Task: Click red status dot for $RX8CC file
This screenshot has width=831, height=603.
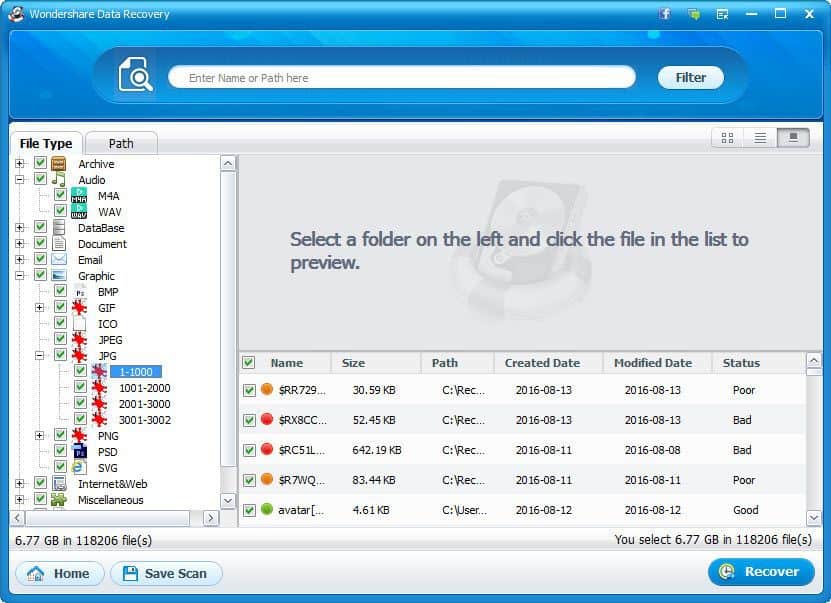Action: (x=267, y=420)
